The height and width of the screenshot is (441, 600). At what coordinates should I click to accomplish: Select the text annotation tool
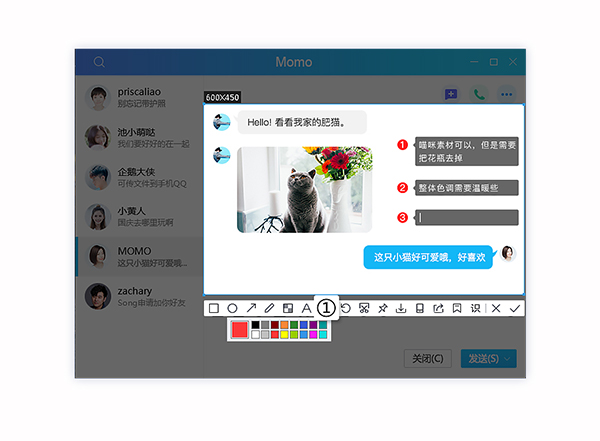(306, 308)
